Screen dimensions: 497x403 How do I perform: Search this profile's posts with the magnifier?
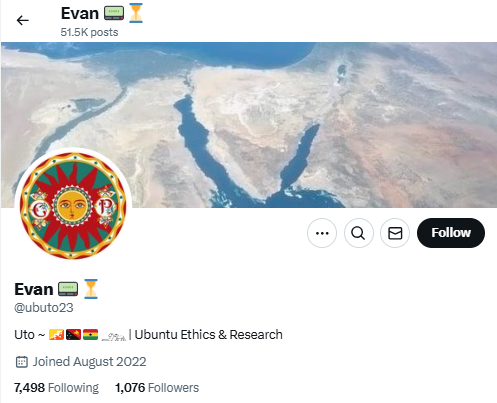[358, 233]
